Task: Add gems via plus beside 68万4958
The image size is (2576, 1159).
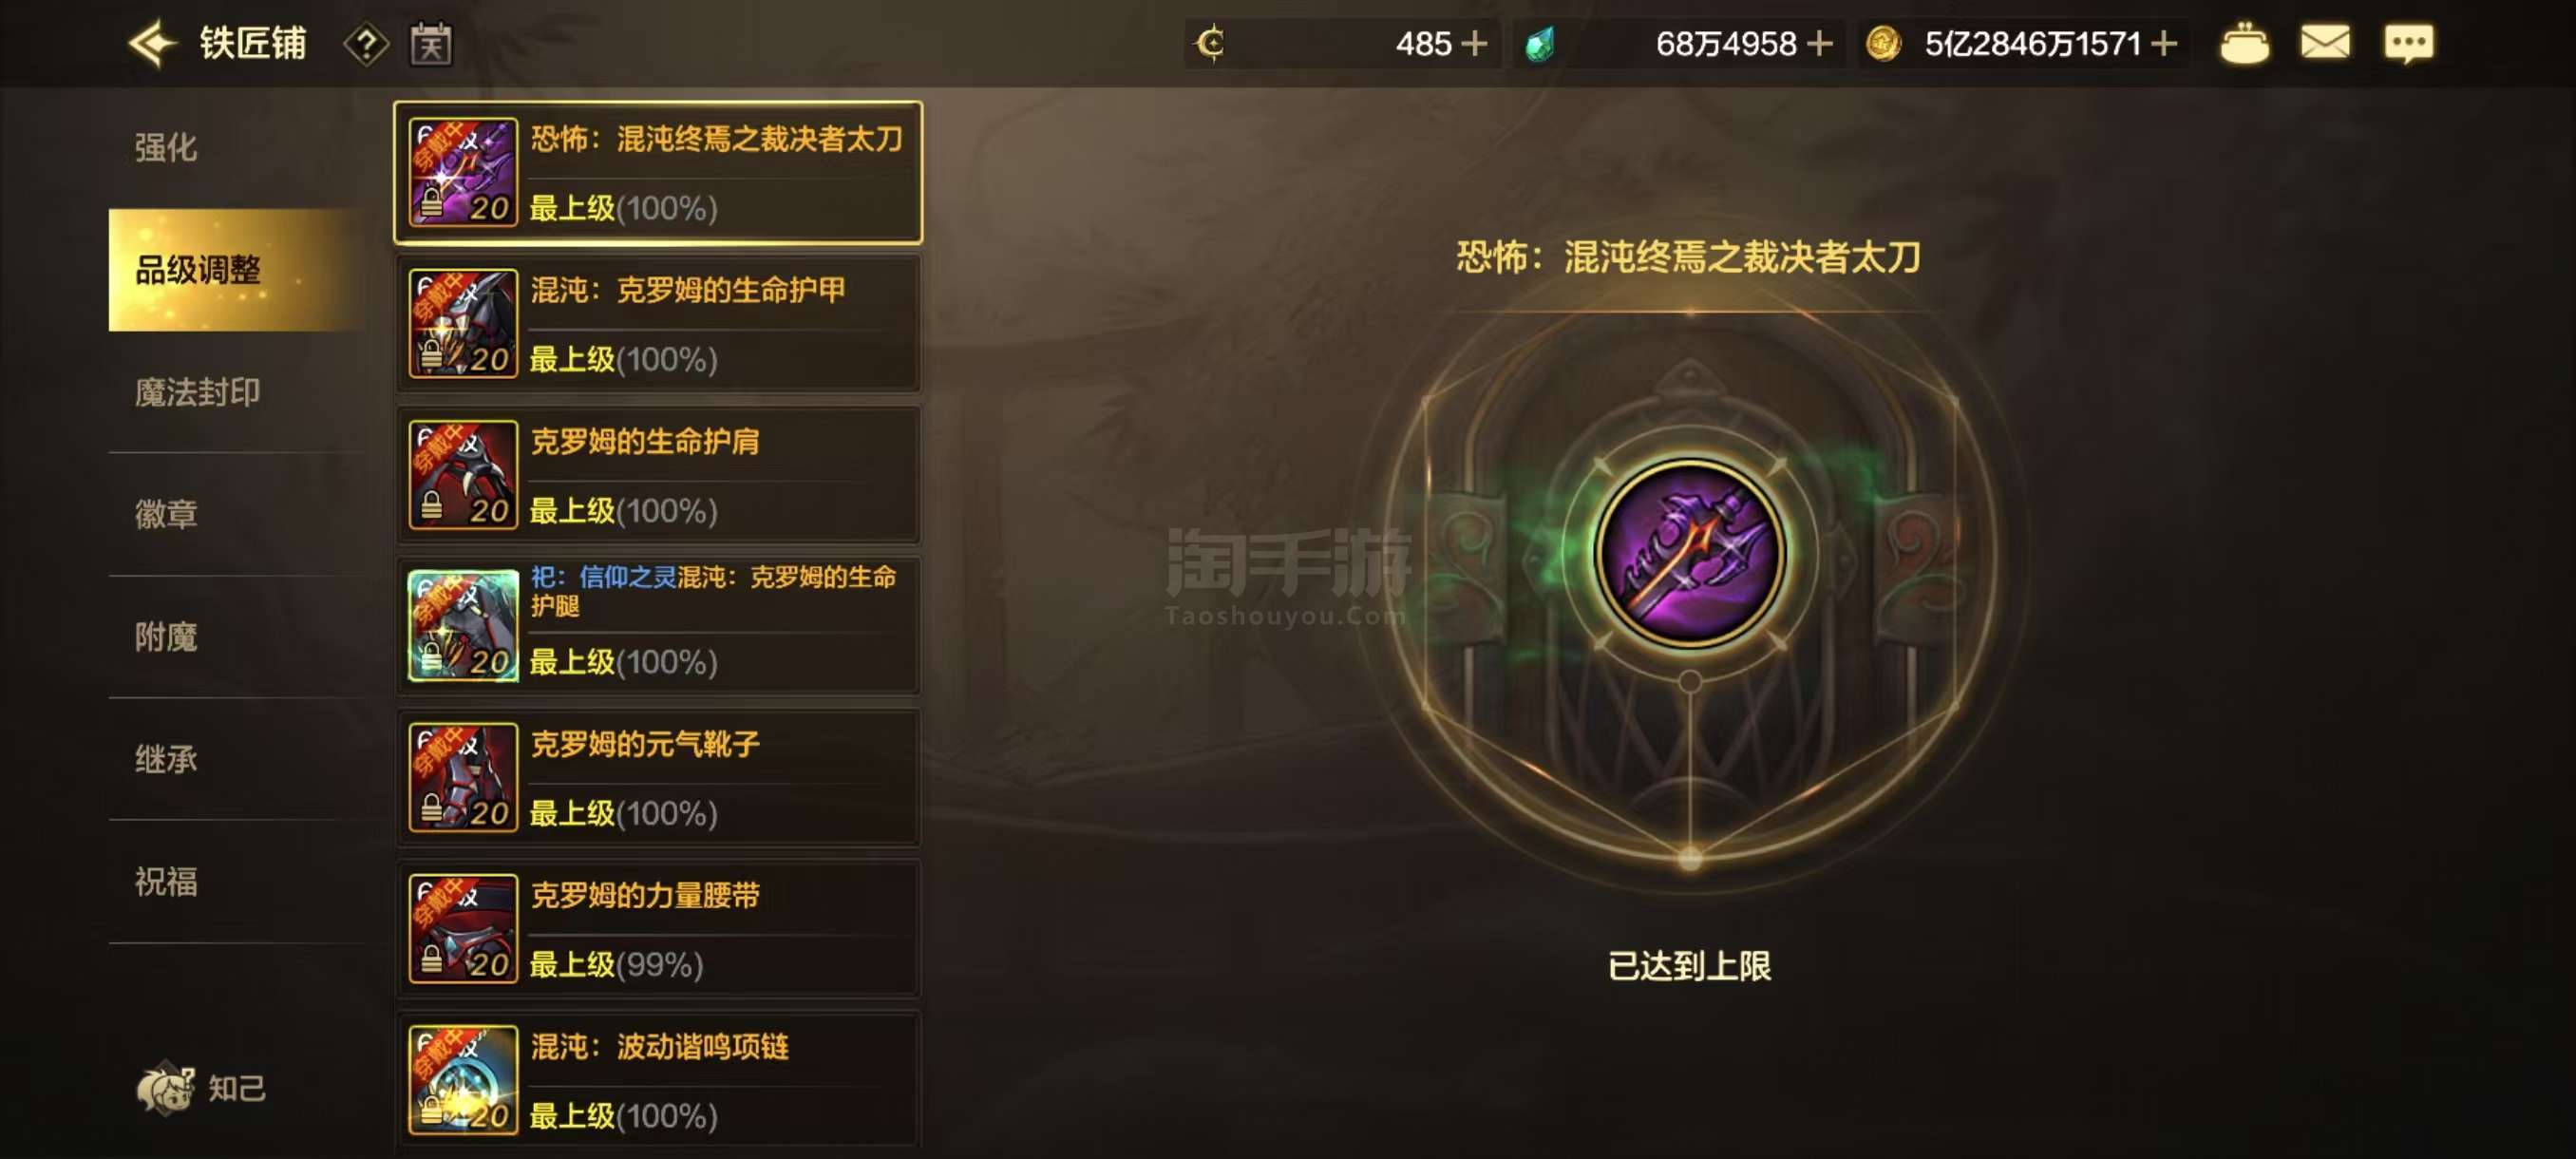Action: point(1820,44)
